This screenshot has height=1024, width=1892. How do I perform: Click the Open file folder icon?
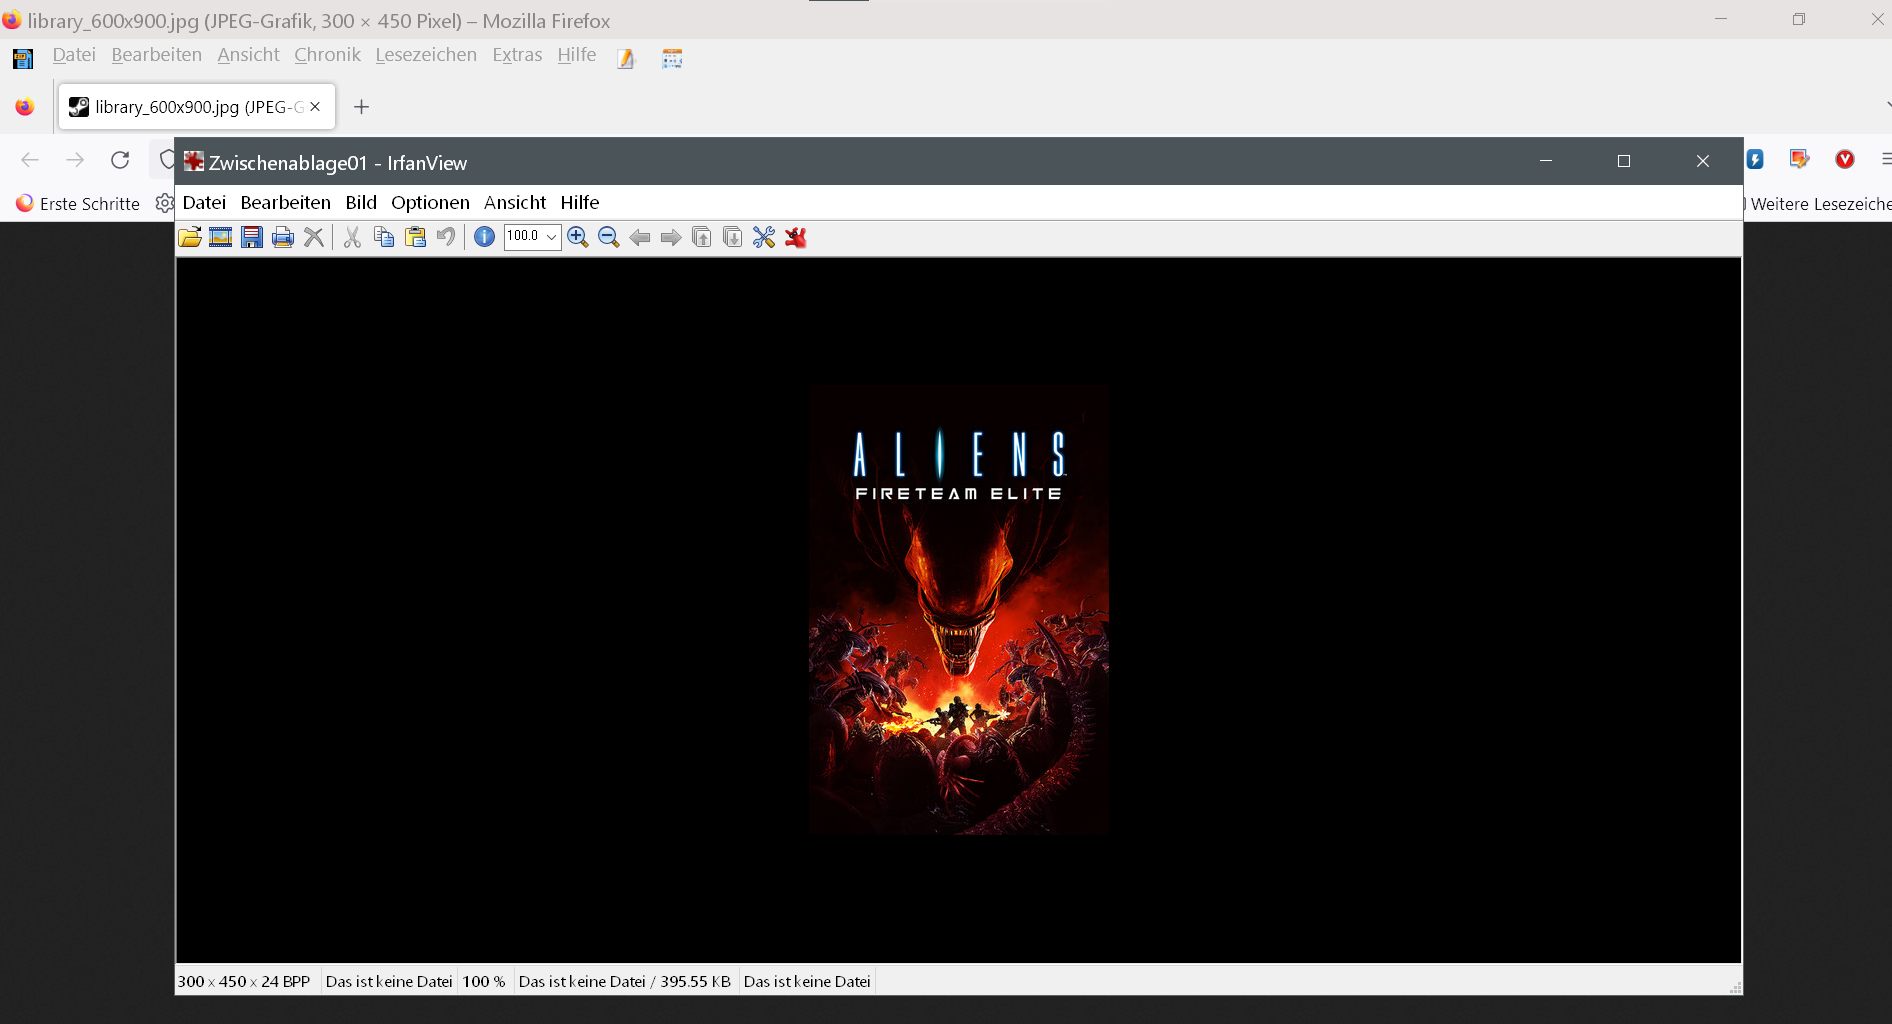click(x=189, y=237)
